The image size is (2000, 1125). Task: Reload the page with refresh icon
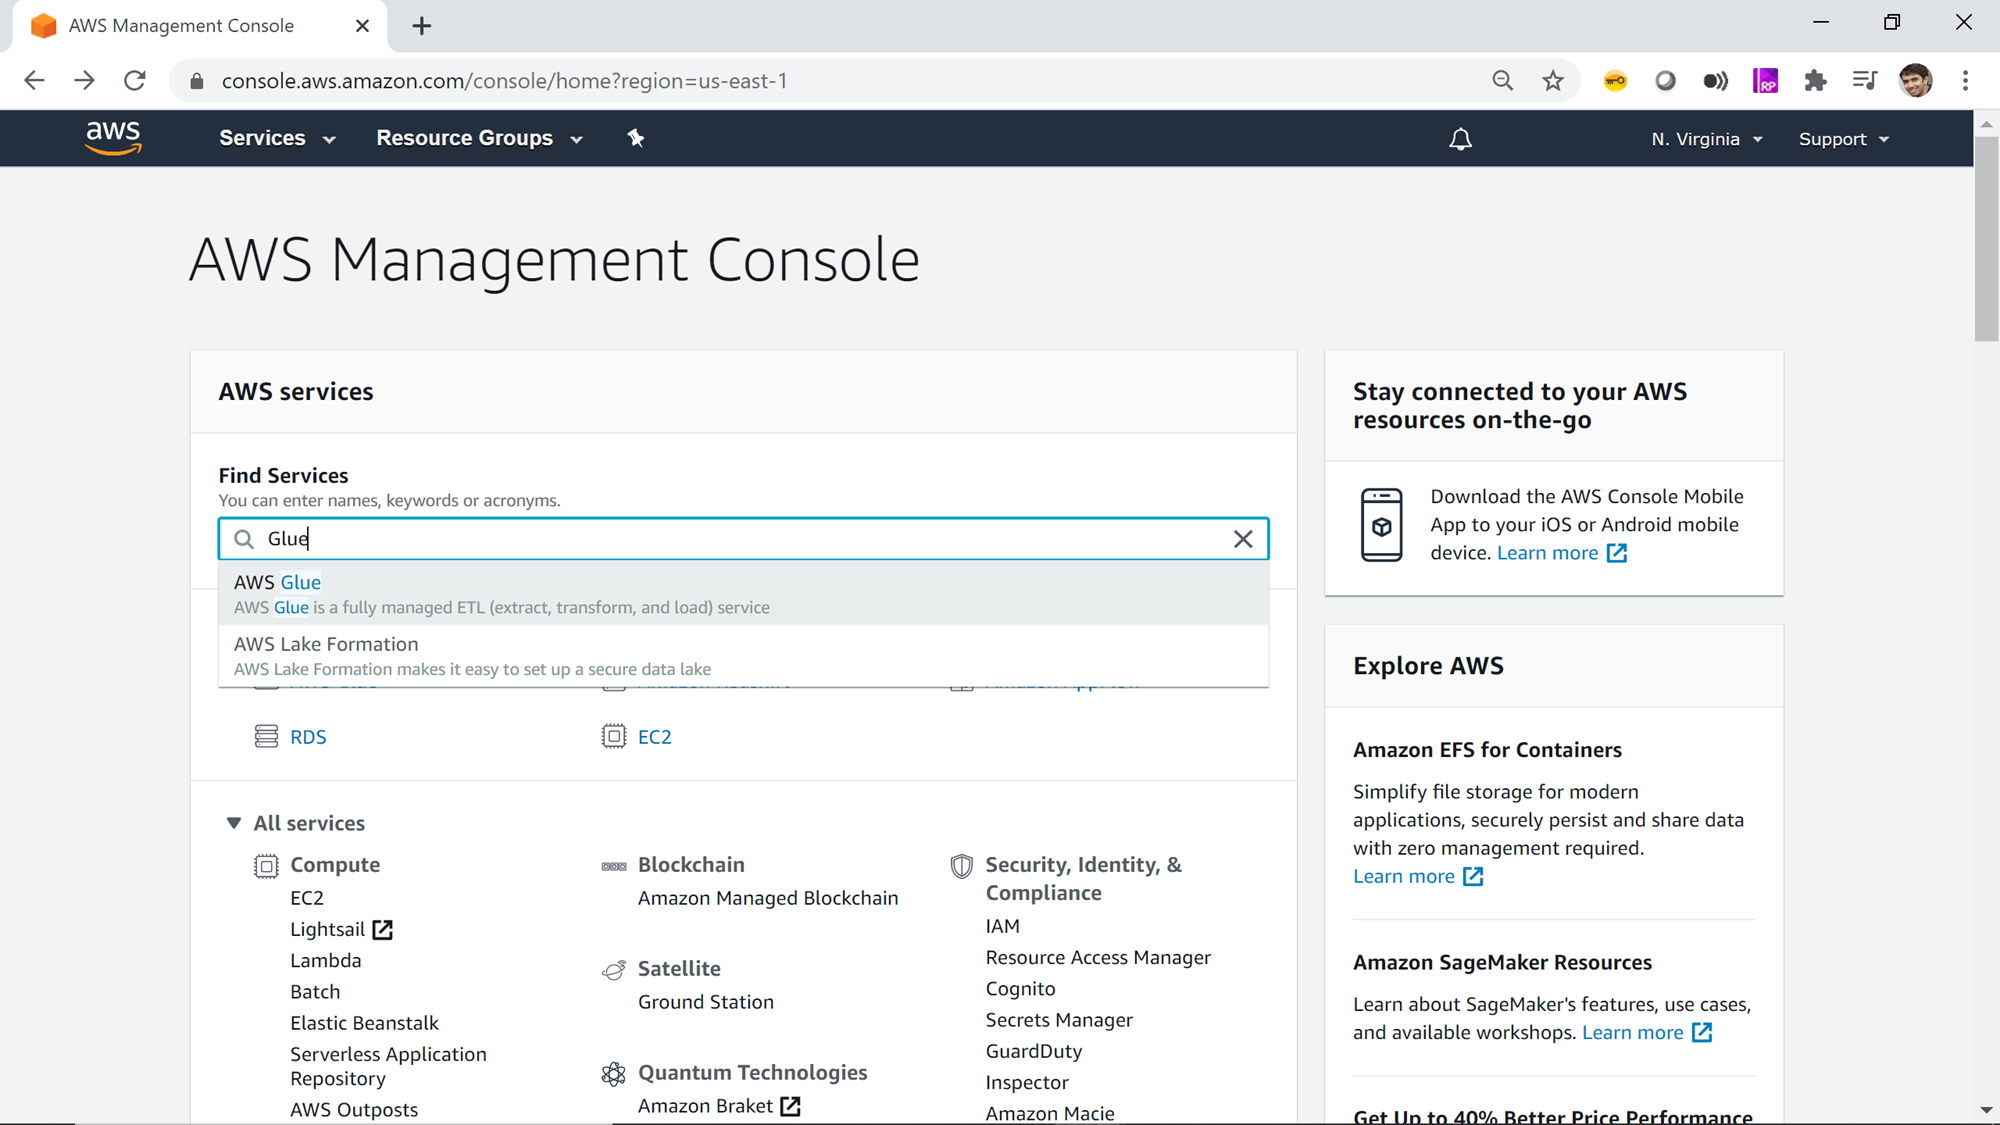click(x=135, y=81)
